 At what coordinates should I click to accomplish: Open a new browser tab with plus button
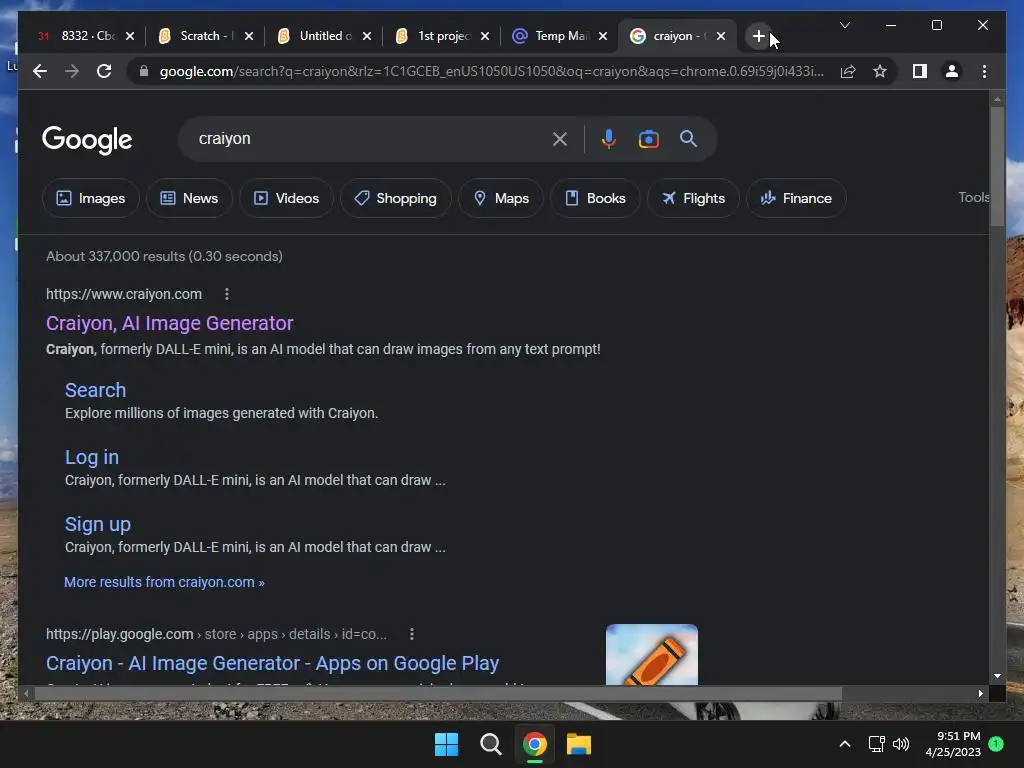(x=758, y=36)
